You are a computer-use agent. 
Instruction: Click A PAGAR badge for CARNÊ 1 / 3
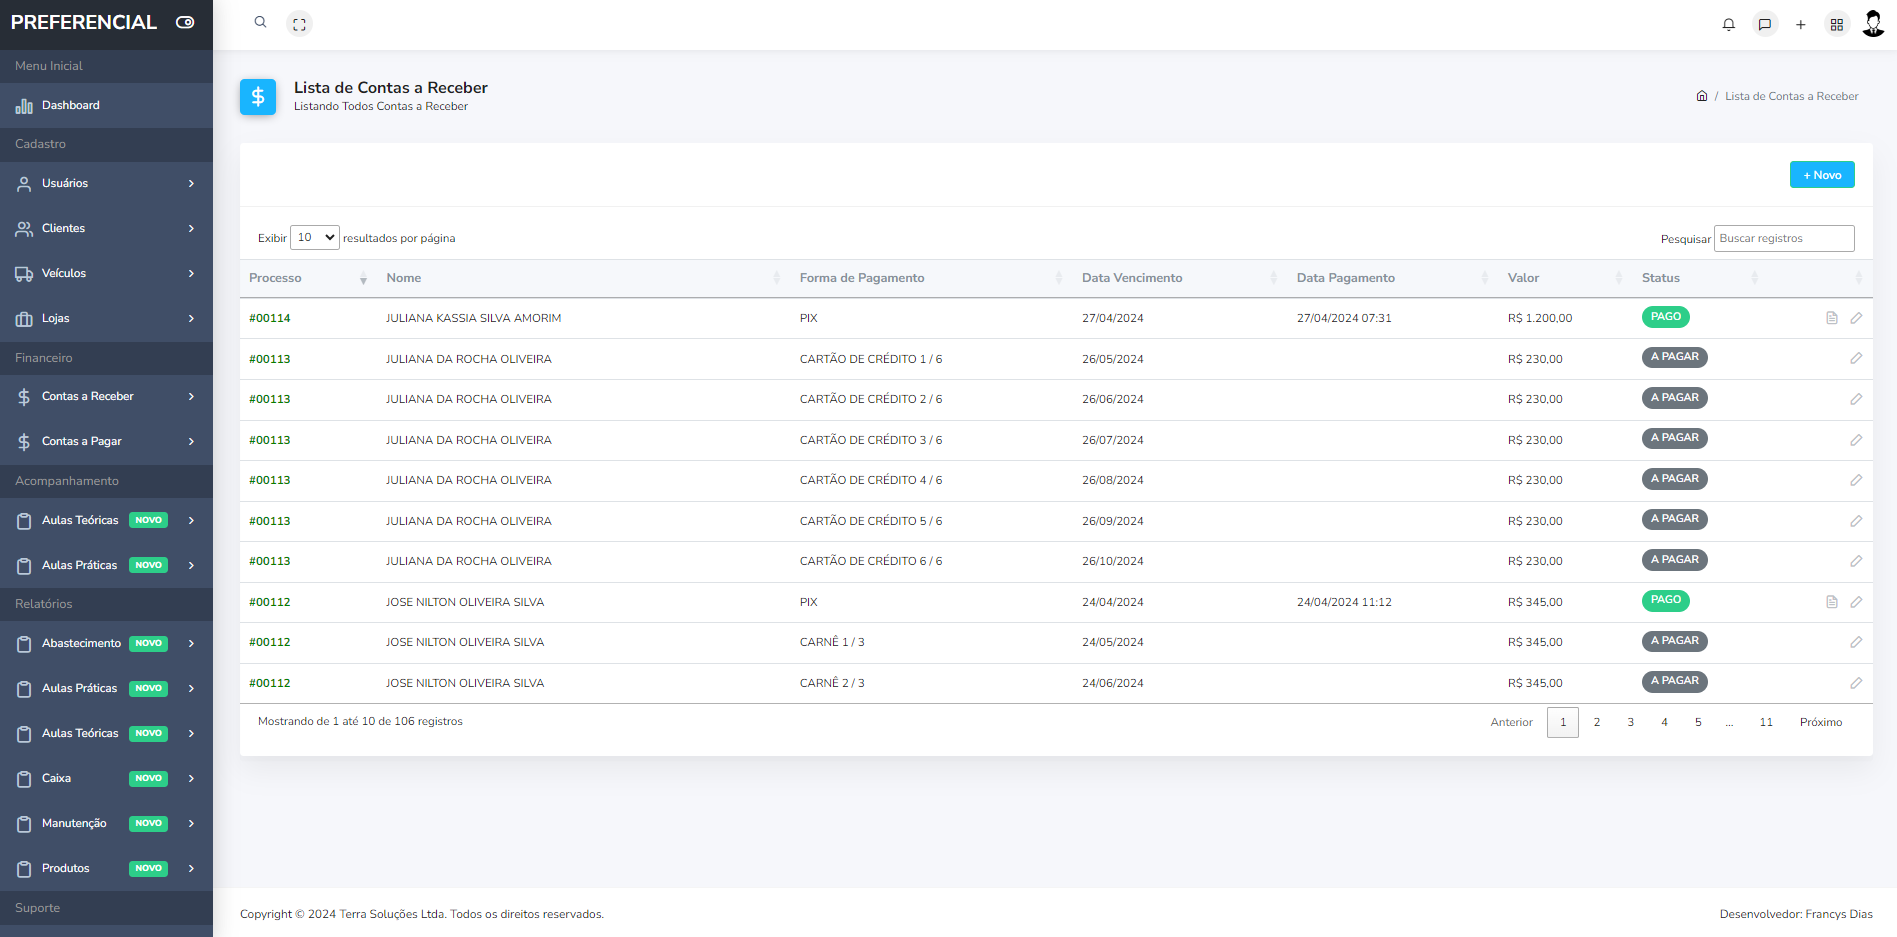(x=1674, y=641)
